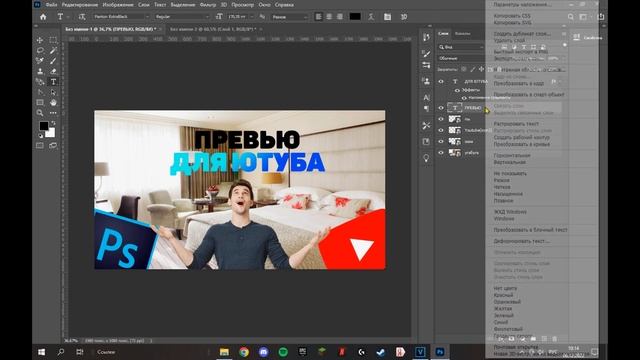Screen dimensions: 640x360
Task: Select the Gradient fill tool
Action: (x=40, y=82)
